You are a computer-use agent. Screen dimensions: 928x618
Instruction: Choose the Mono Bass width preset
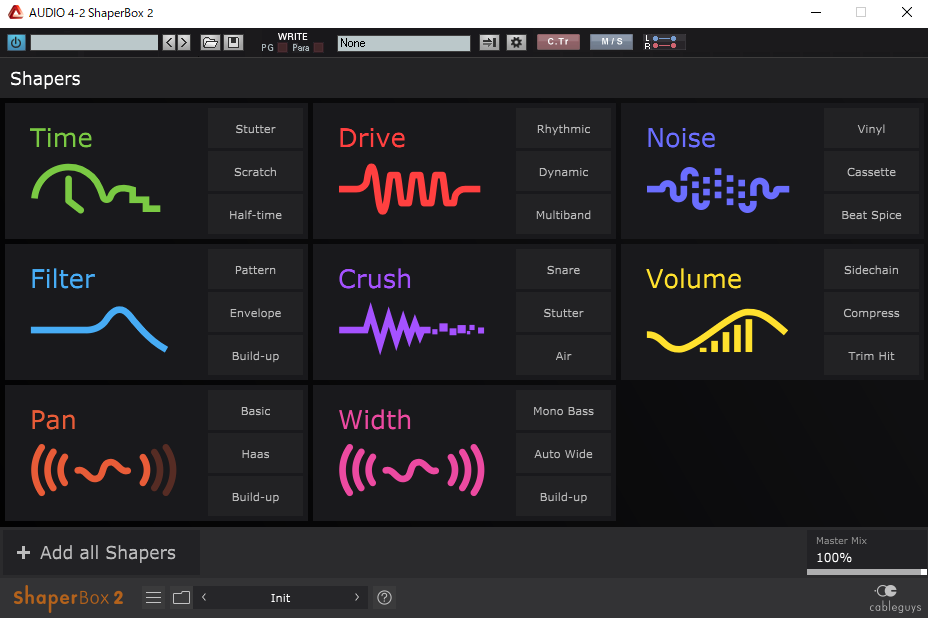coord(563,410)
